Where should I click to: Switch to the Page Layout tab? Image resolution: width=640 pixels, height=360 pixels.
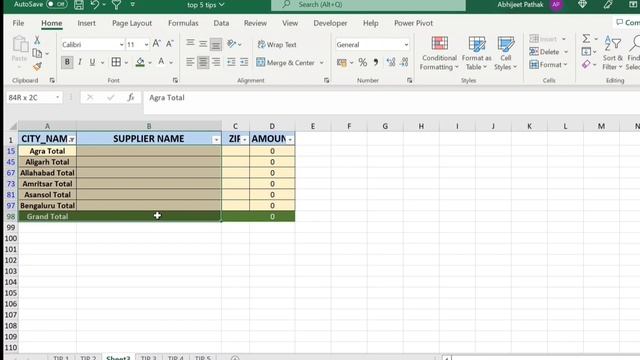click(x=132, y=23)
